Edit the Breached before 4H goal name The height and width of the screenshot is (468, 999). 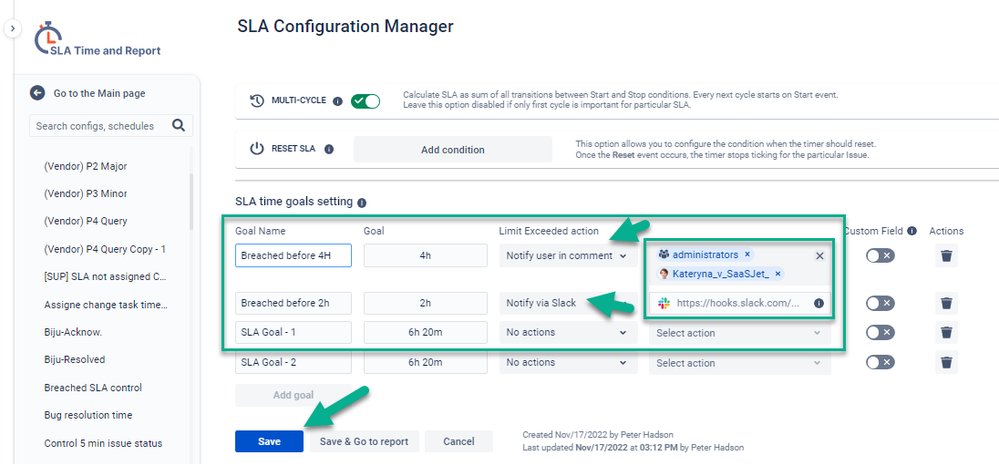point(293,255)
